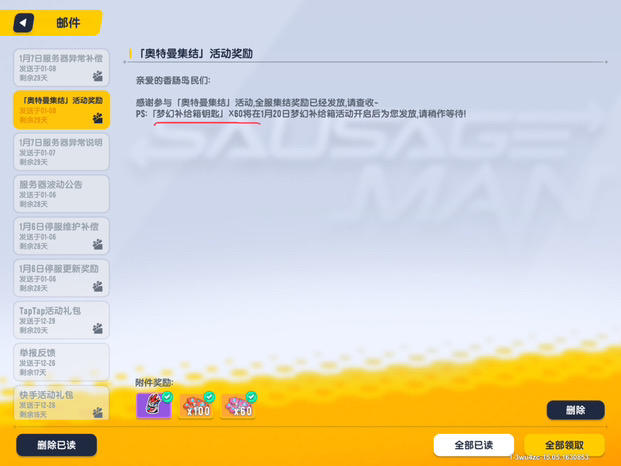Click gift icon on 奥特曼集结 mail entry

click(x=98, y=118)
